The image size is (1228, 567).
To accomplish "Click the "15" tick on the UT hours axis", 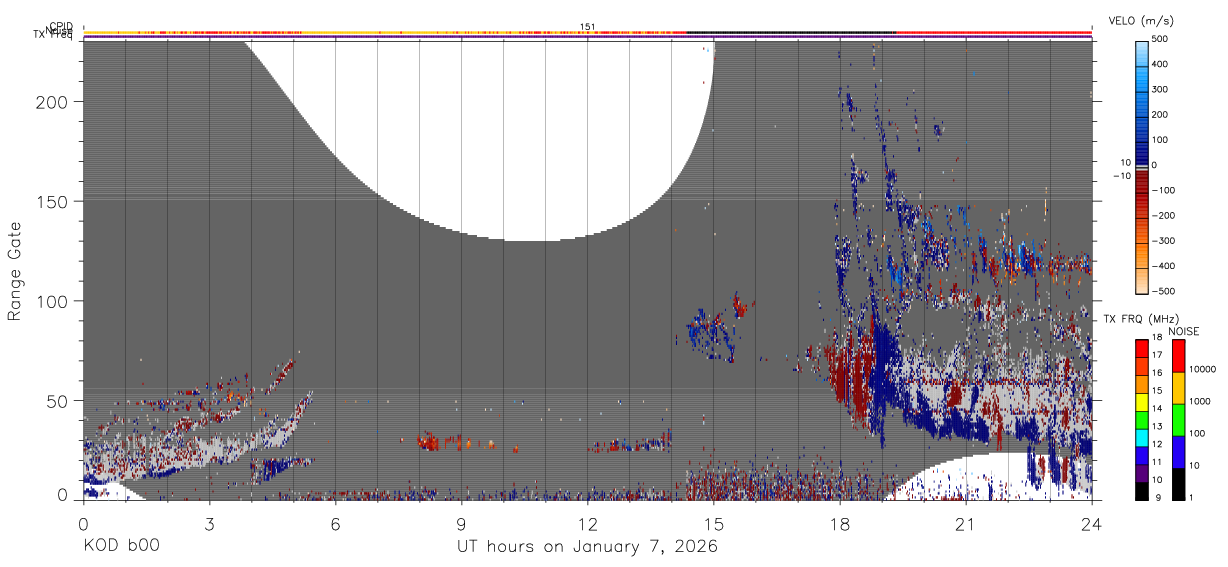I will point(714,524).
